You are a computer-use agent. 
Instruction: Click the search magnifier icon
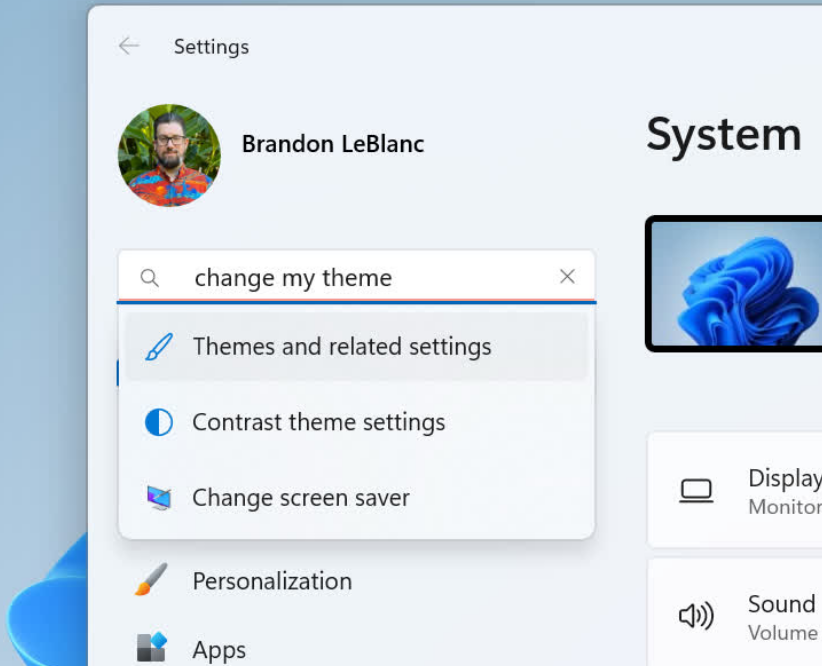(x=150, y=277)
